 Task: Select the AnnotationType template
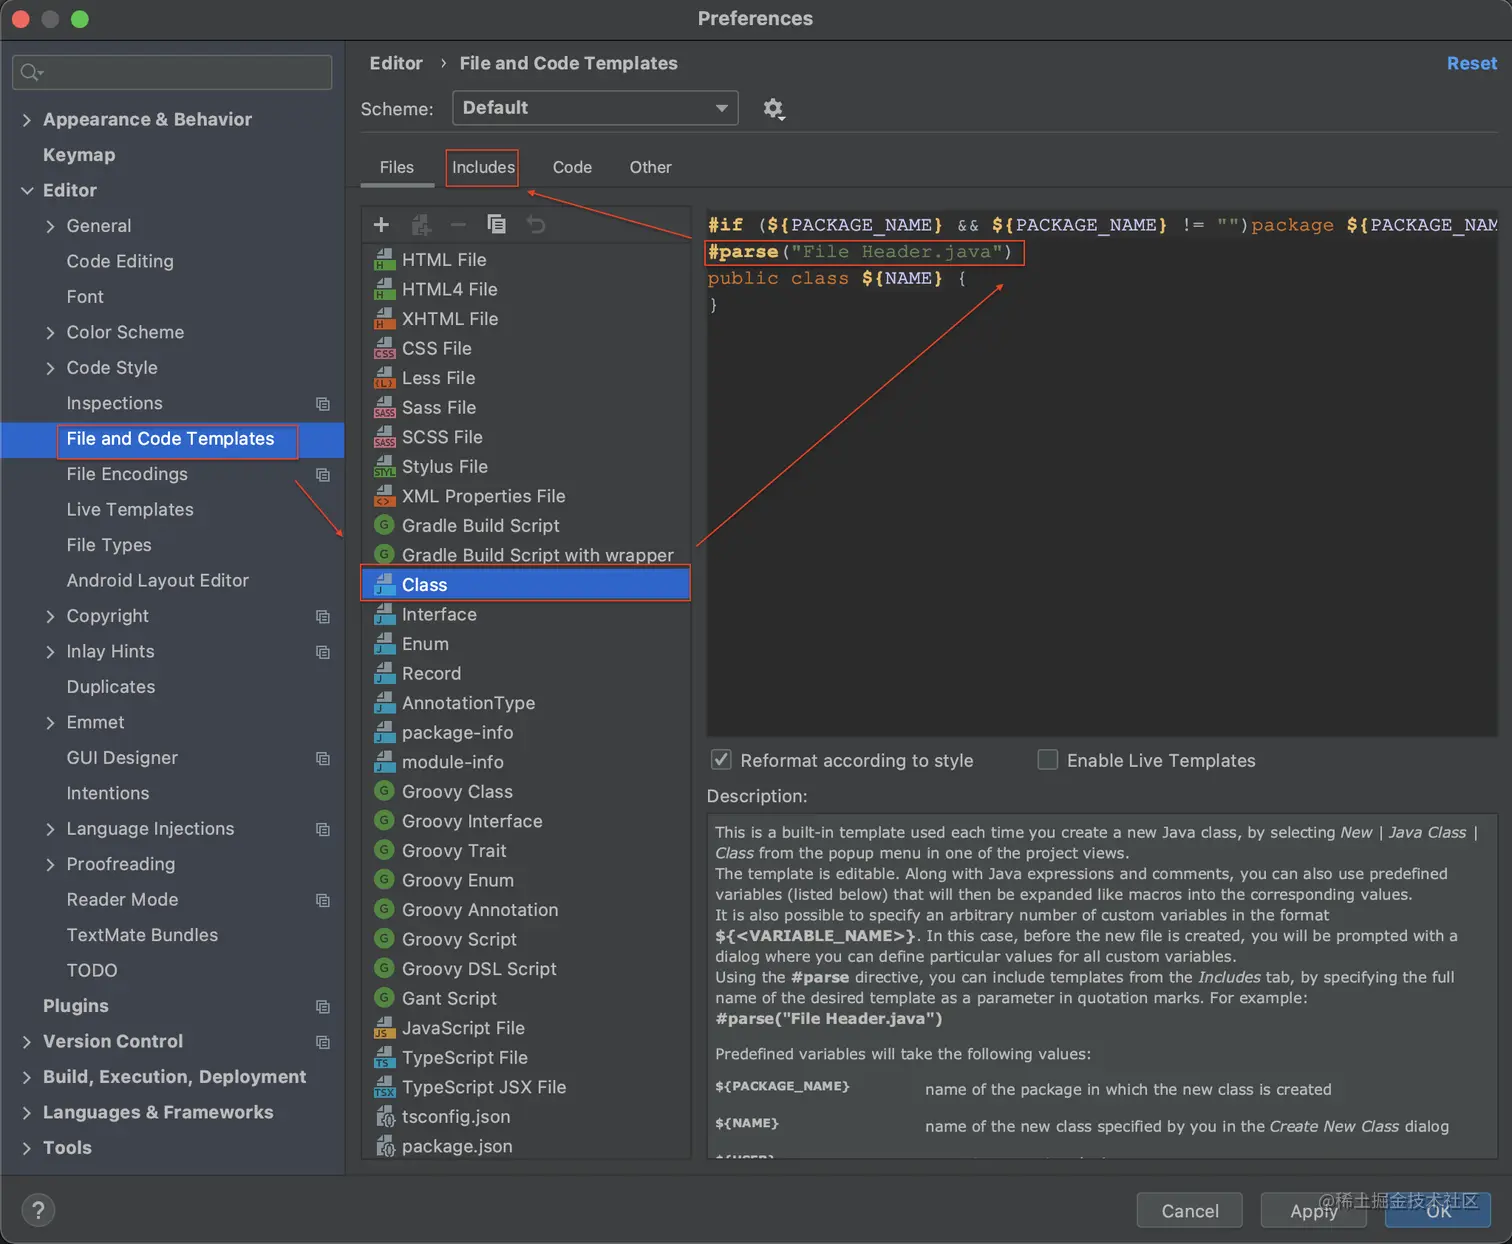(x=525, y=703)
